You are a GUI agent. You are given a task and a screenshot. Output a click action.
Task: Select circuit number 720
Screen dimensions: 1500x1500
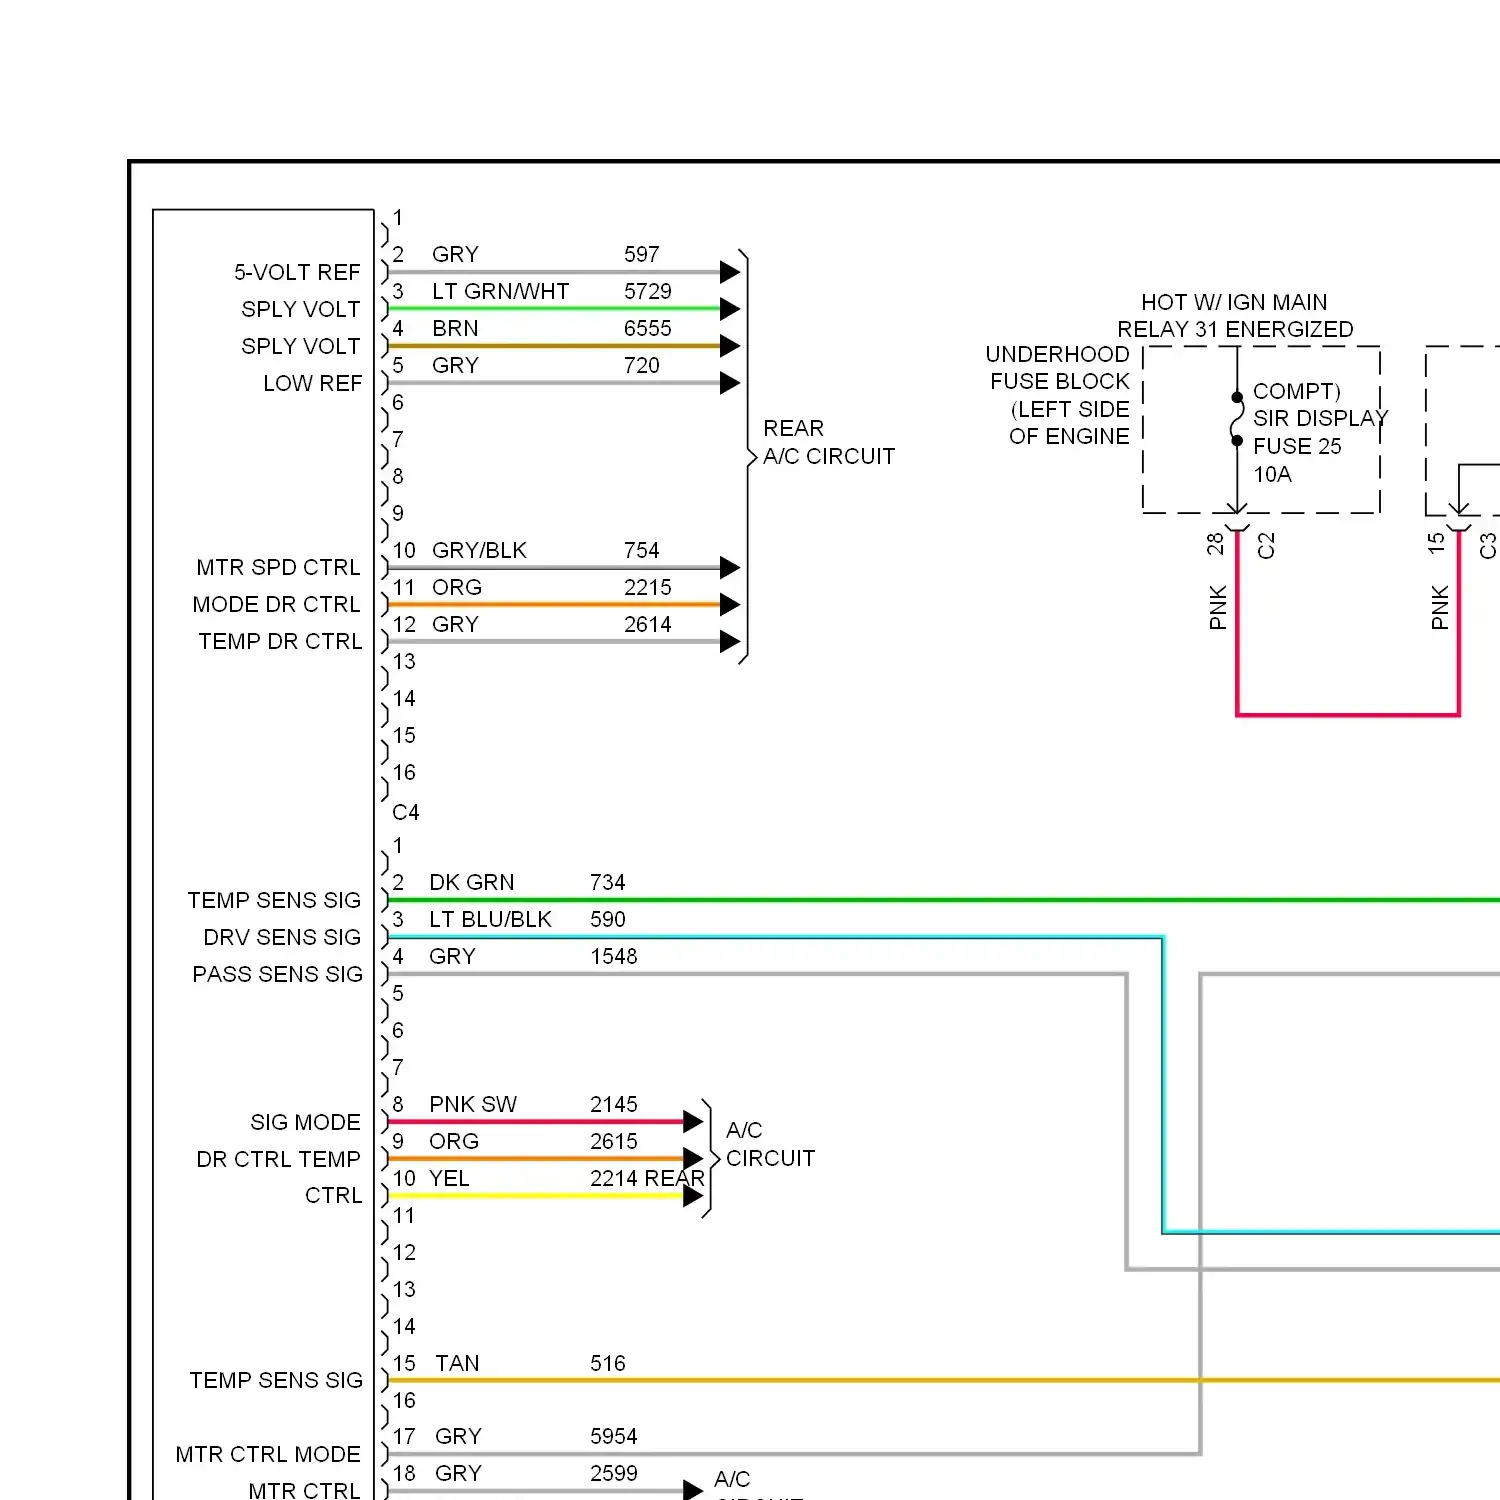click(642, 366)
